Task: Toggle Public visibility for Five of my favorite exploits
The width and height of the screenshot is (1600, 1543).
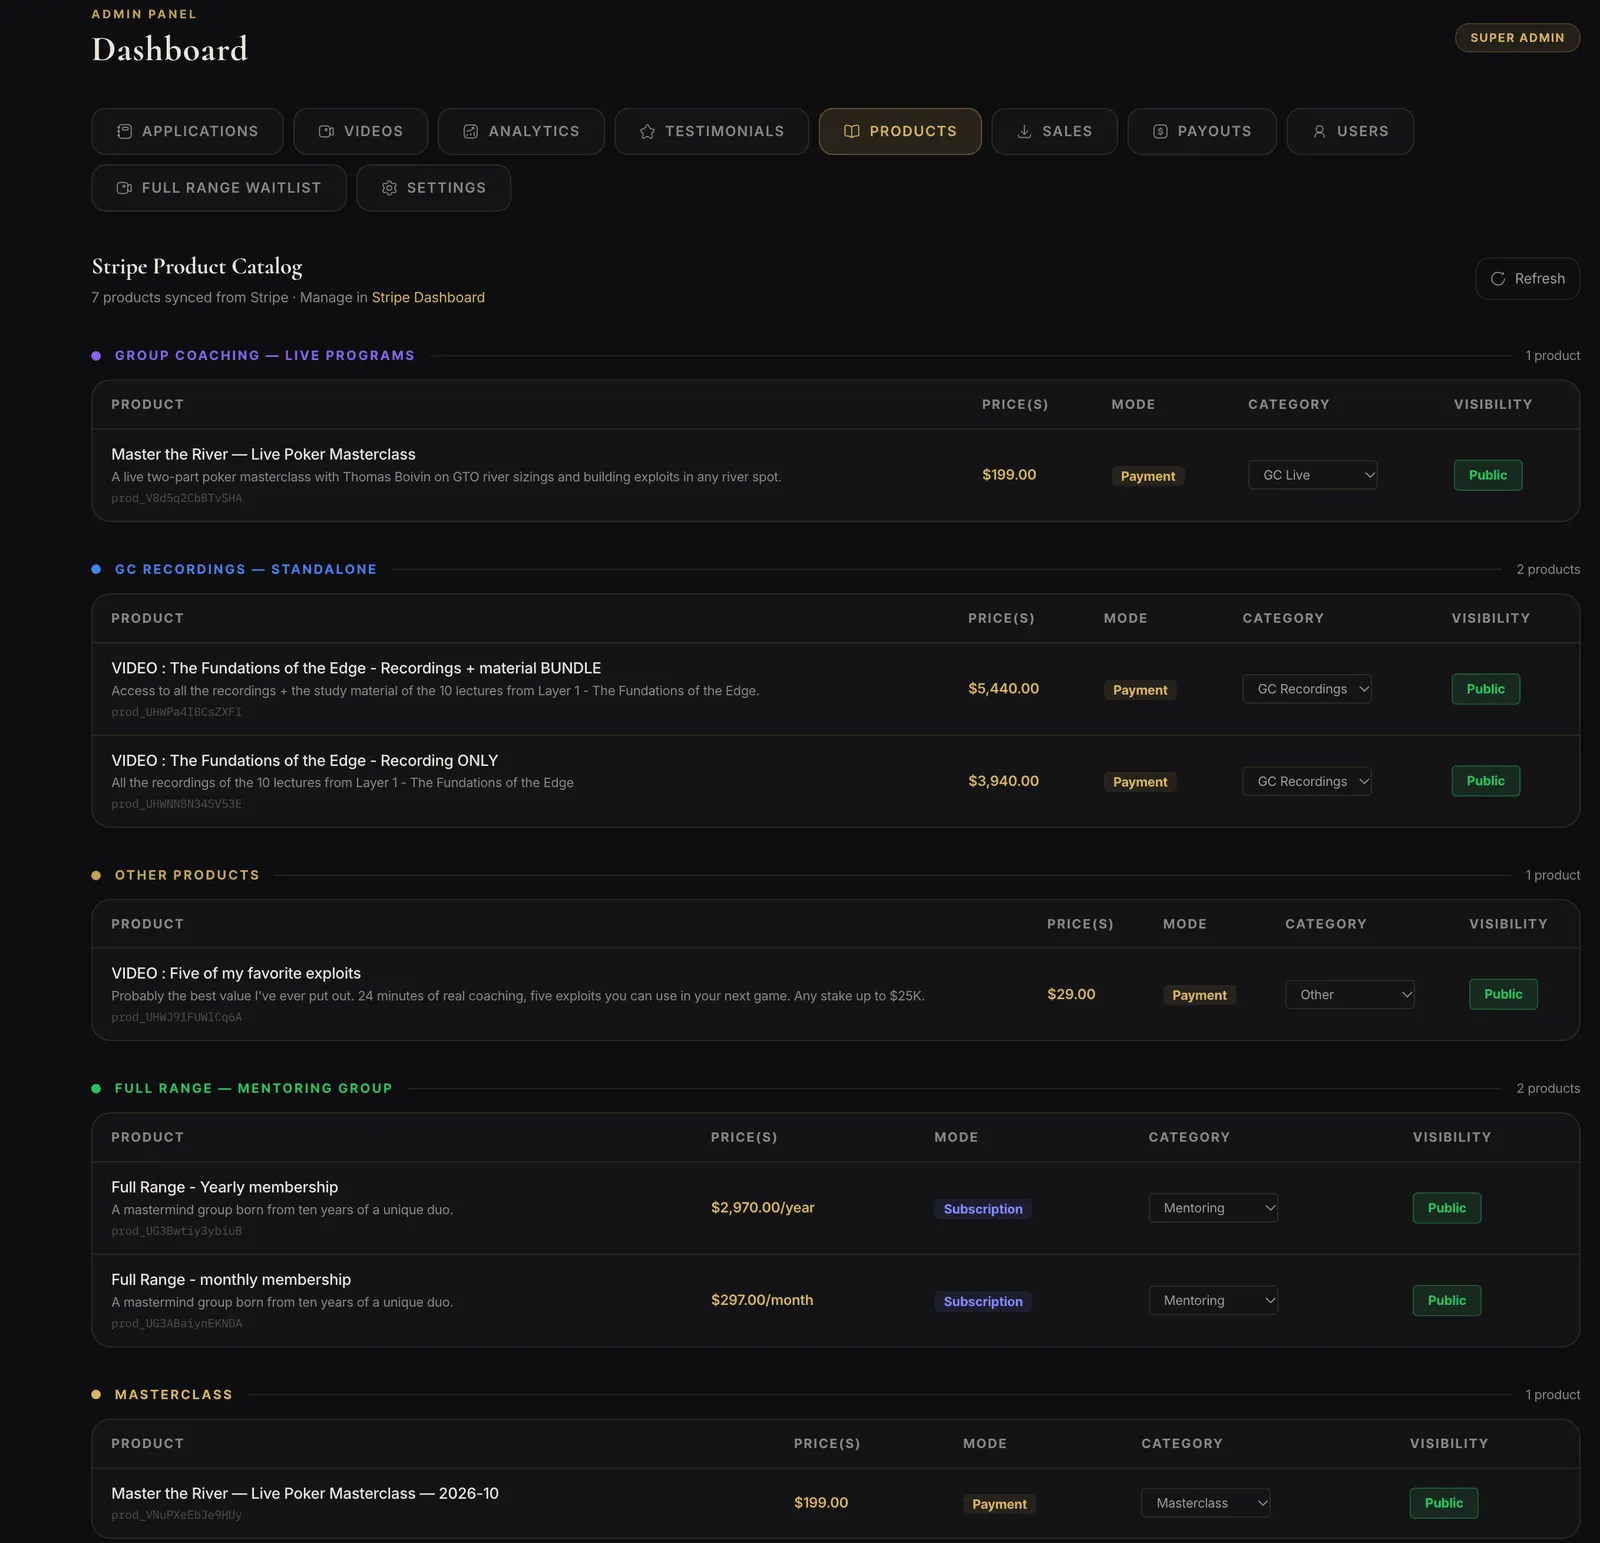Action: pyautogui.click(x=1503, y=994)
